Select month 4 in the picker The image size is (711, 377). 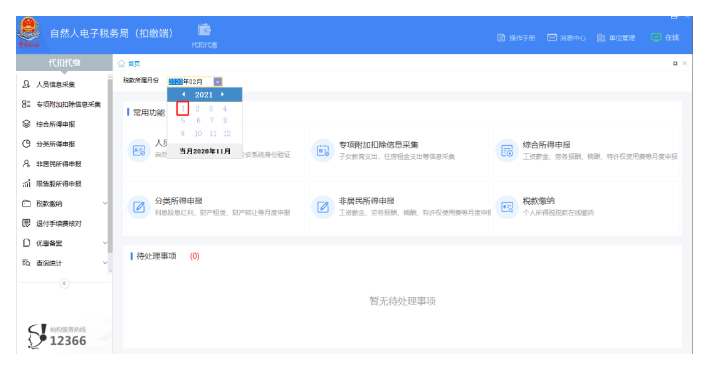(x=225, y=109)
